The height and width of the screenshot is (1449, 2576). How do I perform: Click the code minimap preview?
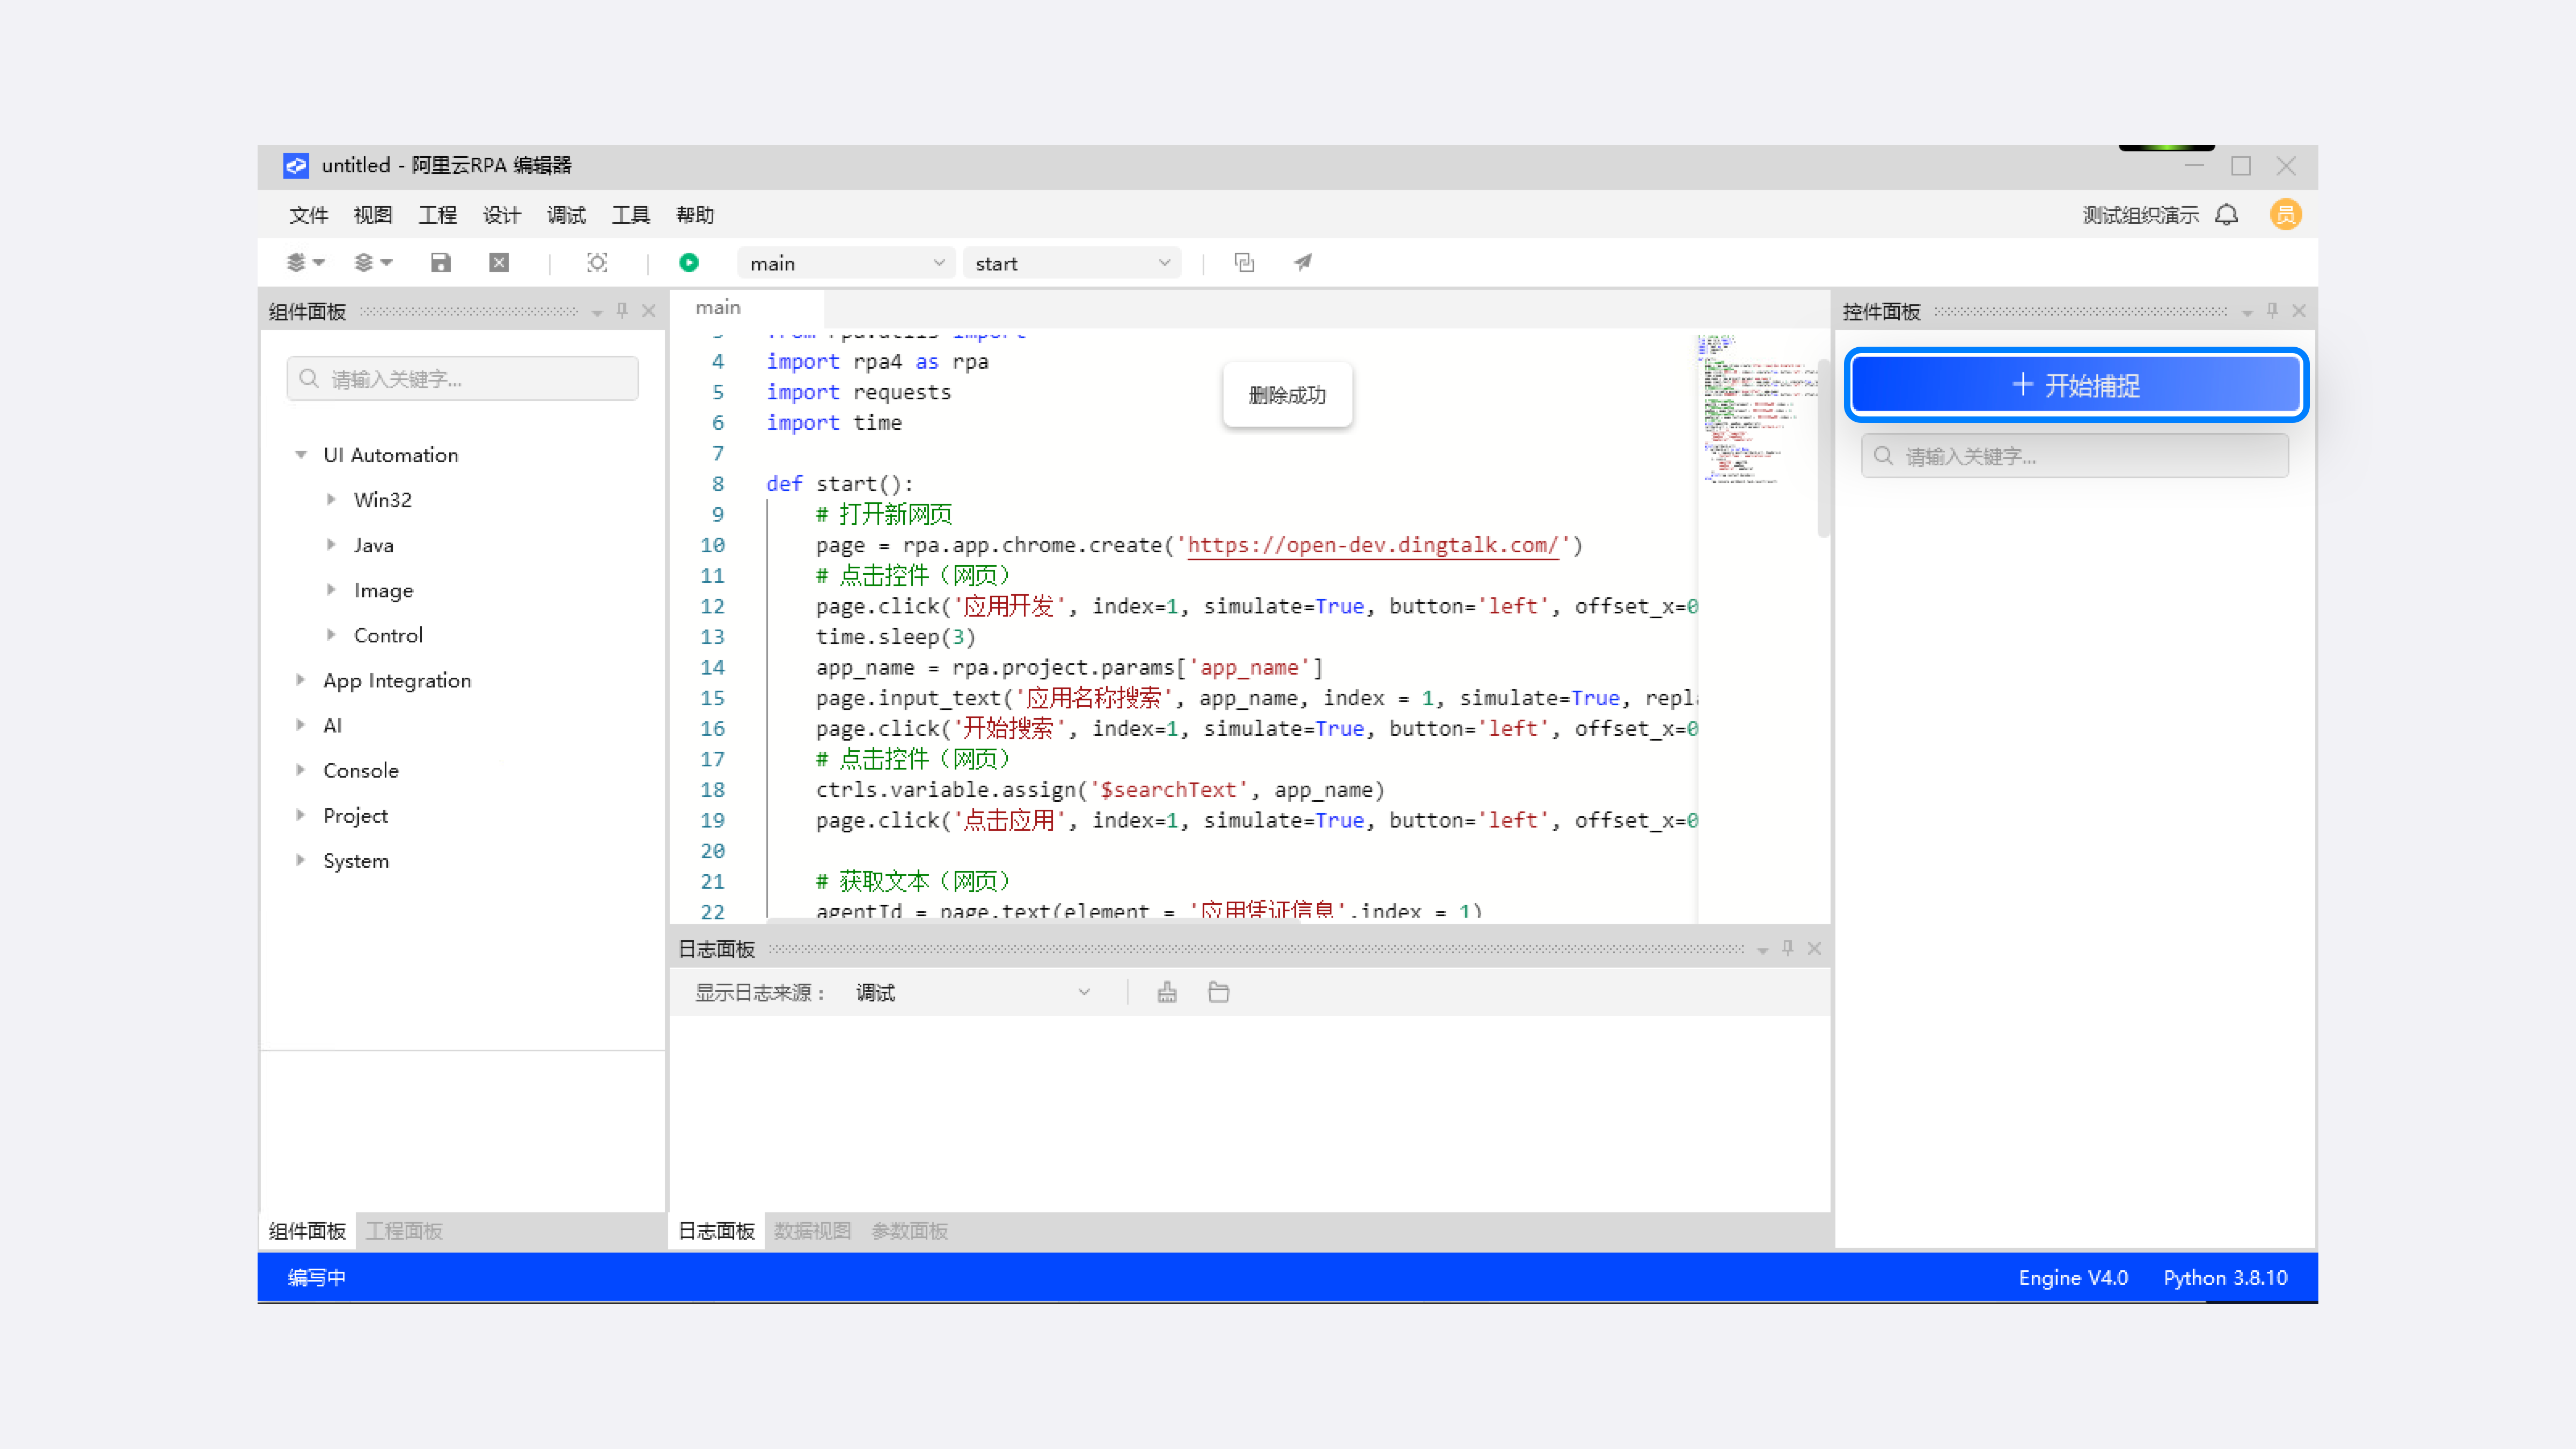point(1756,410)
